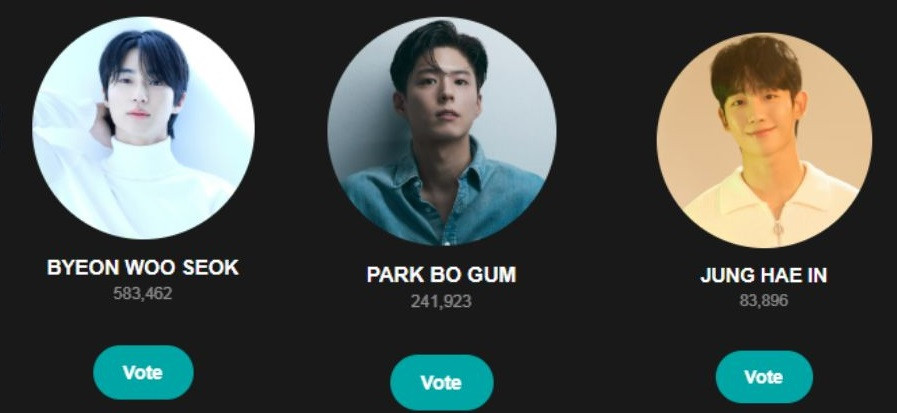Cast vote for candidate with 241,923 votes
Image resolution: width=897 pixels, height=413 pixels.
tap(441, 382)
